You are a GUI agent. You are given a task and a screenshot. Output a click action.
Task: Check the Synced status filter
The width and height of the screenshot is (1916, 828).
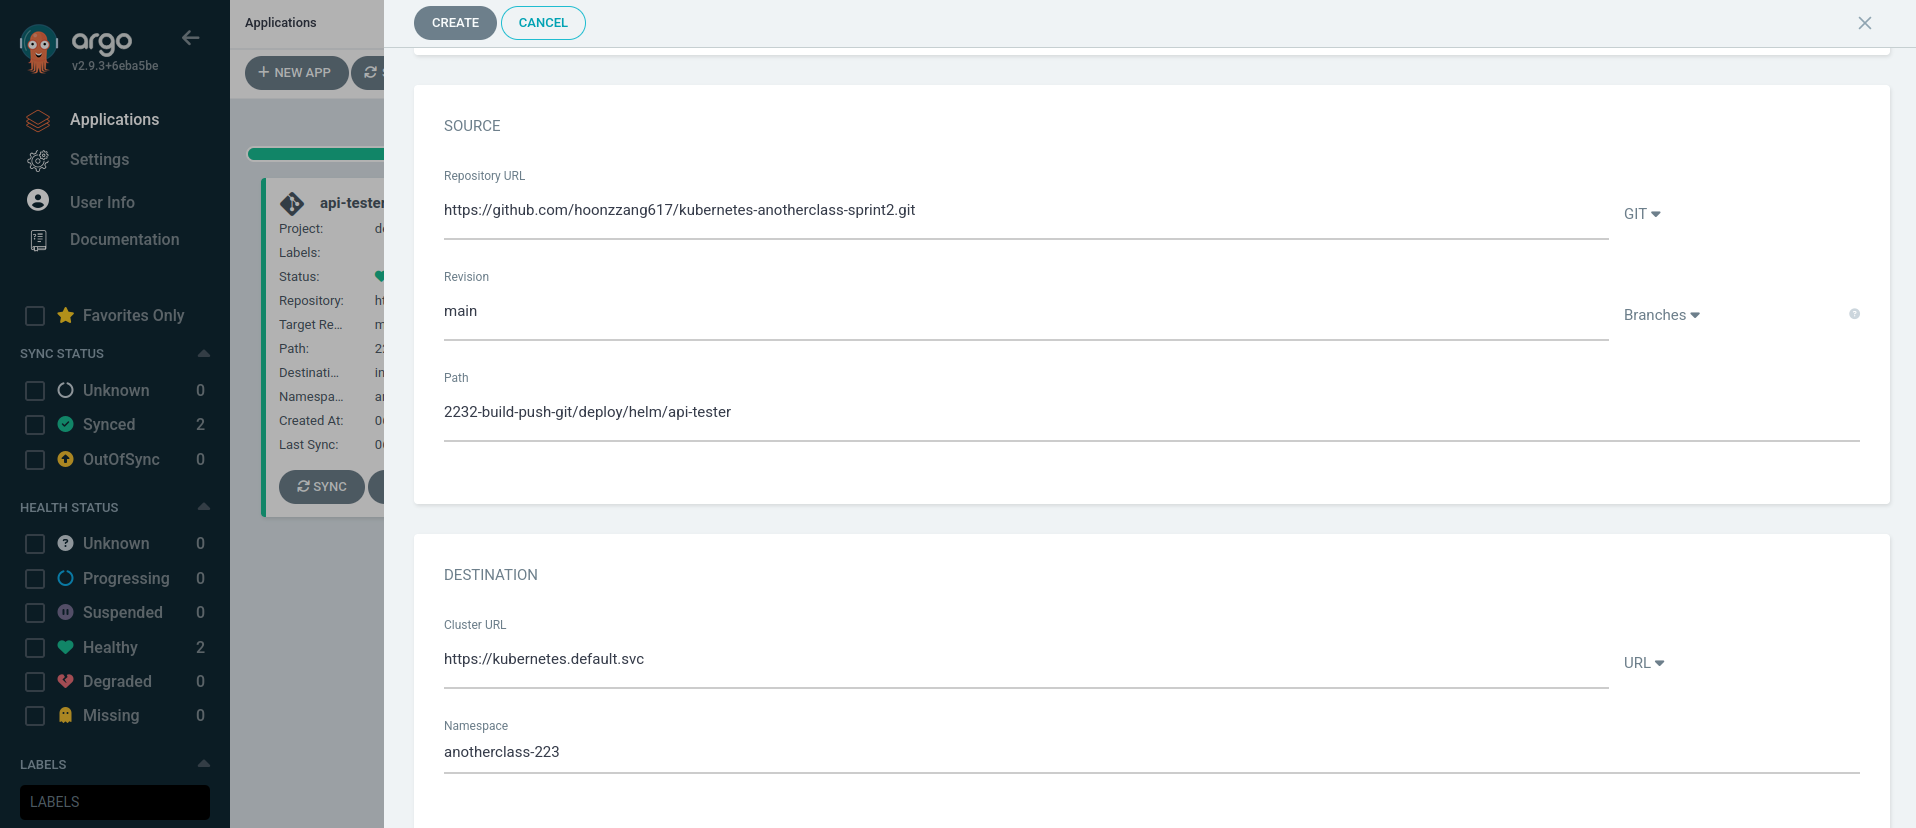pyautogui.click(x=35, y=425)
